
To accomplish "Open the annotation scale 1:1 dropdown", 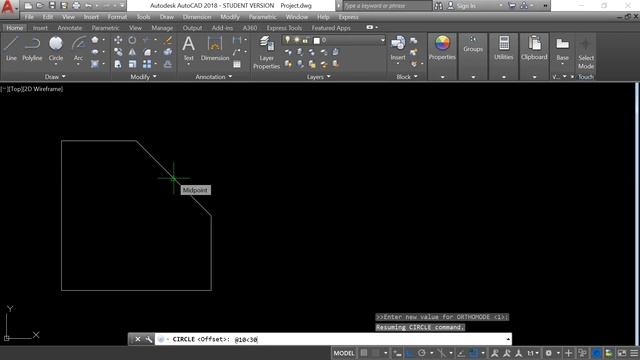I will [533, 353].
